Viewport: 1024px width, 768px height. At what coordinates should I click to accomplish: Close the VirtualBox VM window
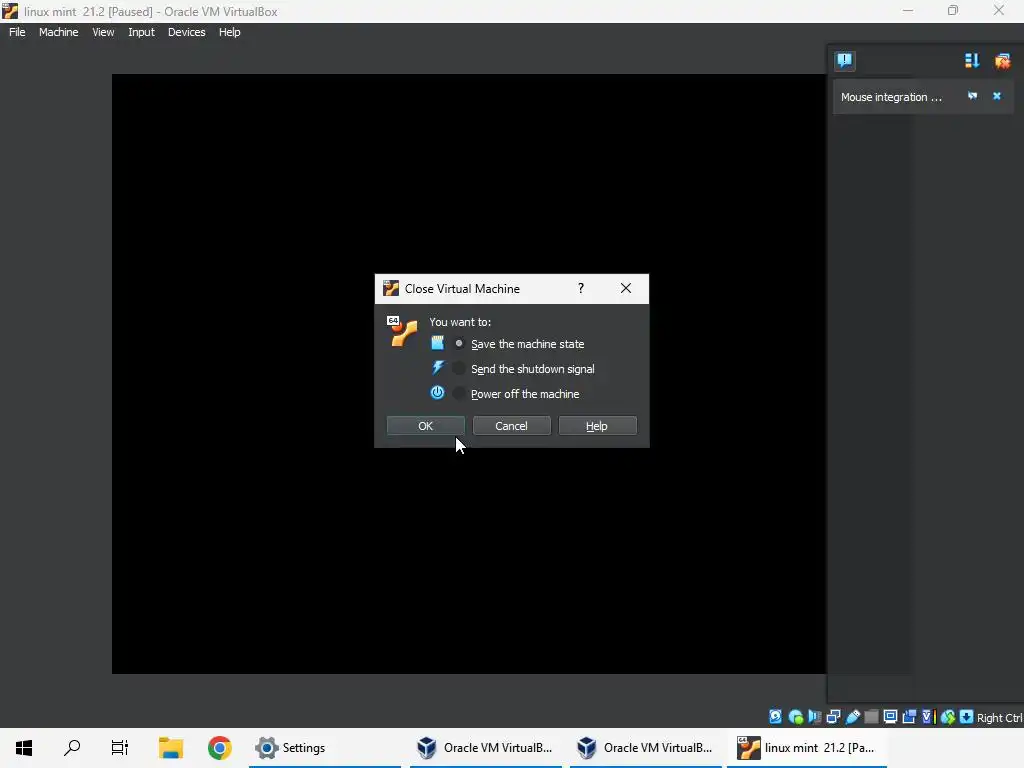999,11
